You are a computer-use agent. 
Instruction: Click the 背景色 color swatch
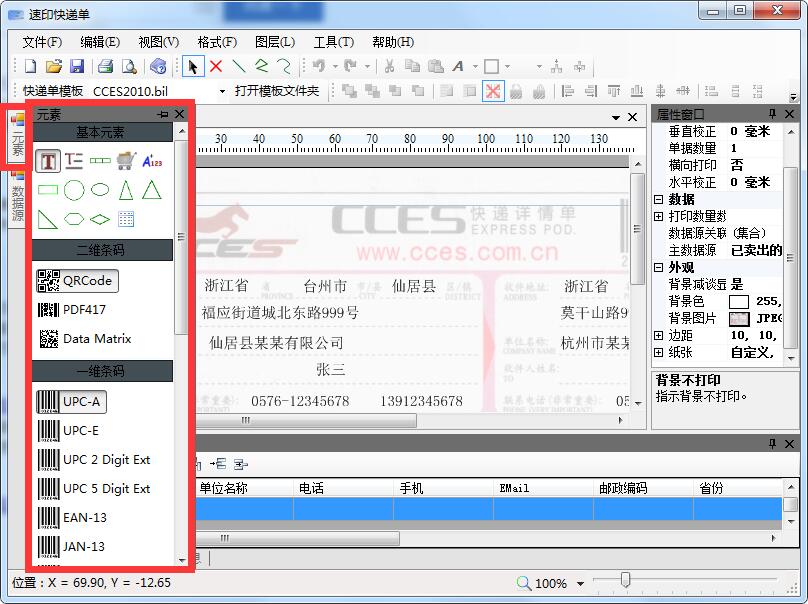[x=739, y=302]
